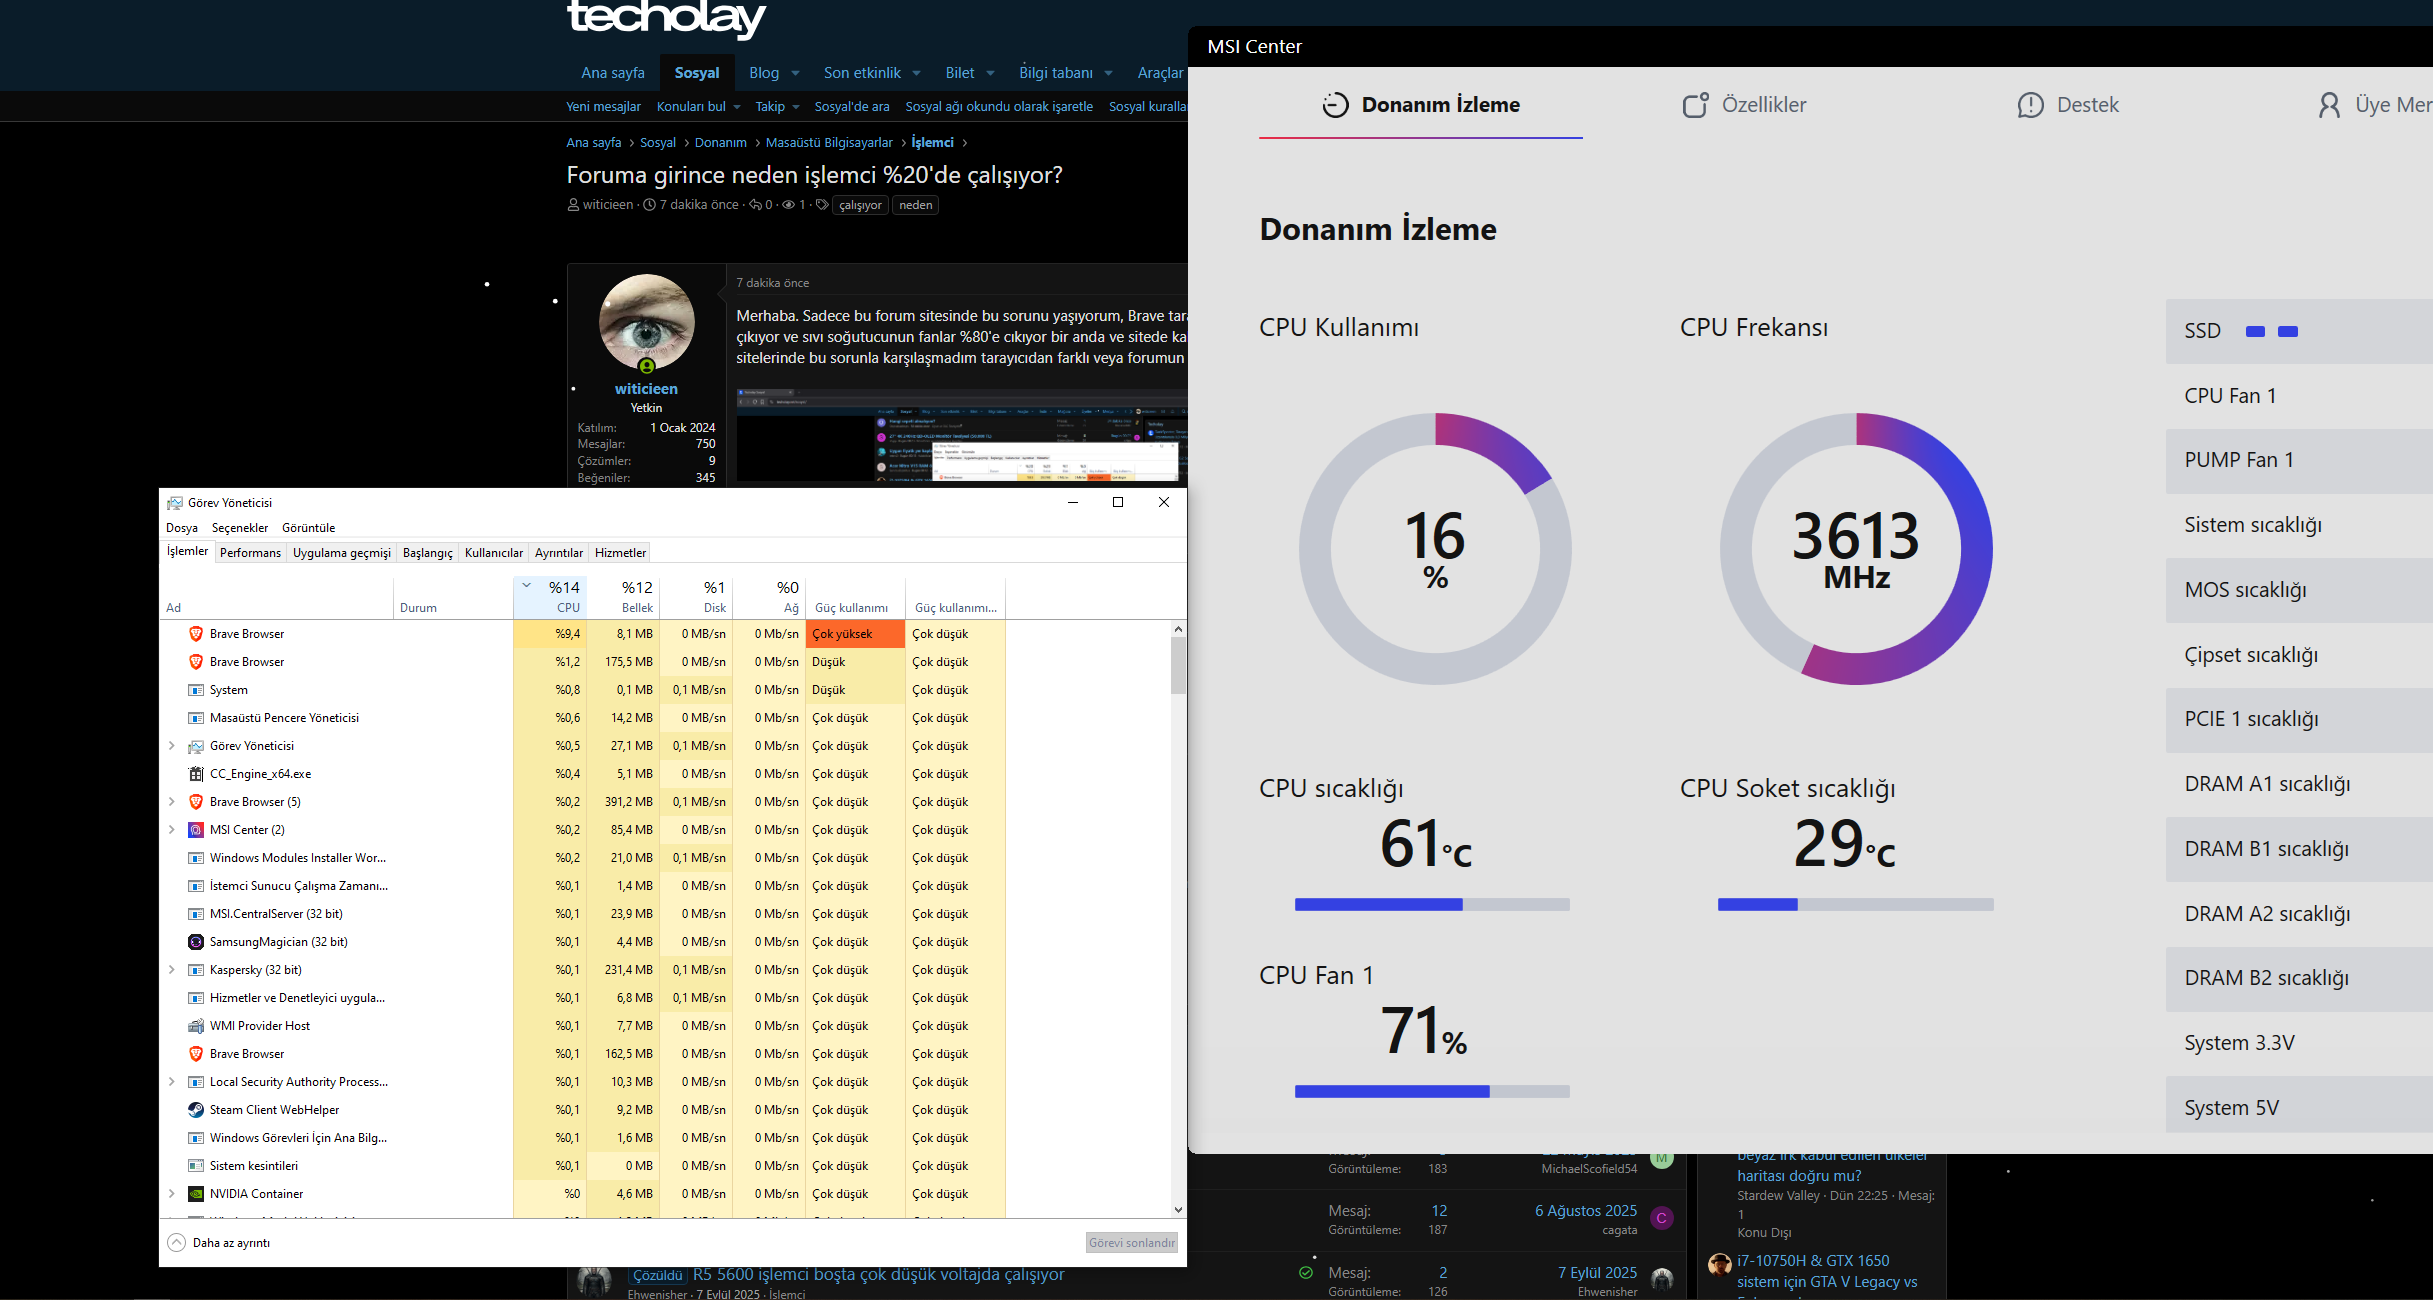Click the witicieen online status badge

tap(647, 366)
